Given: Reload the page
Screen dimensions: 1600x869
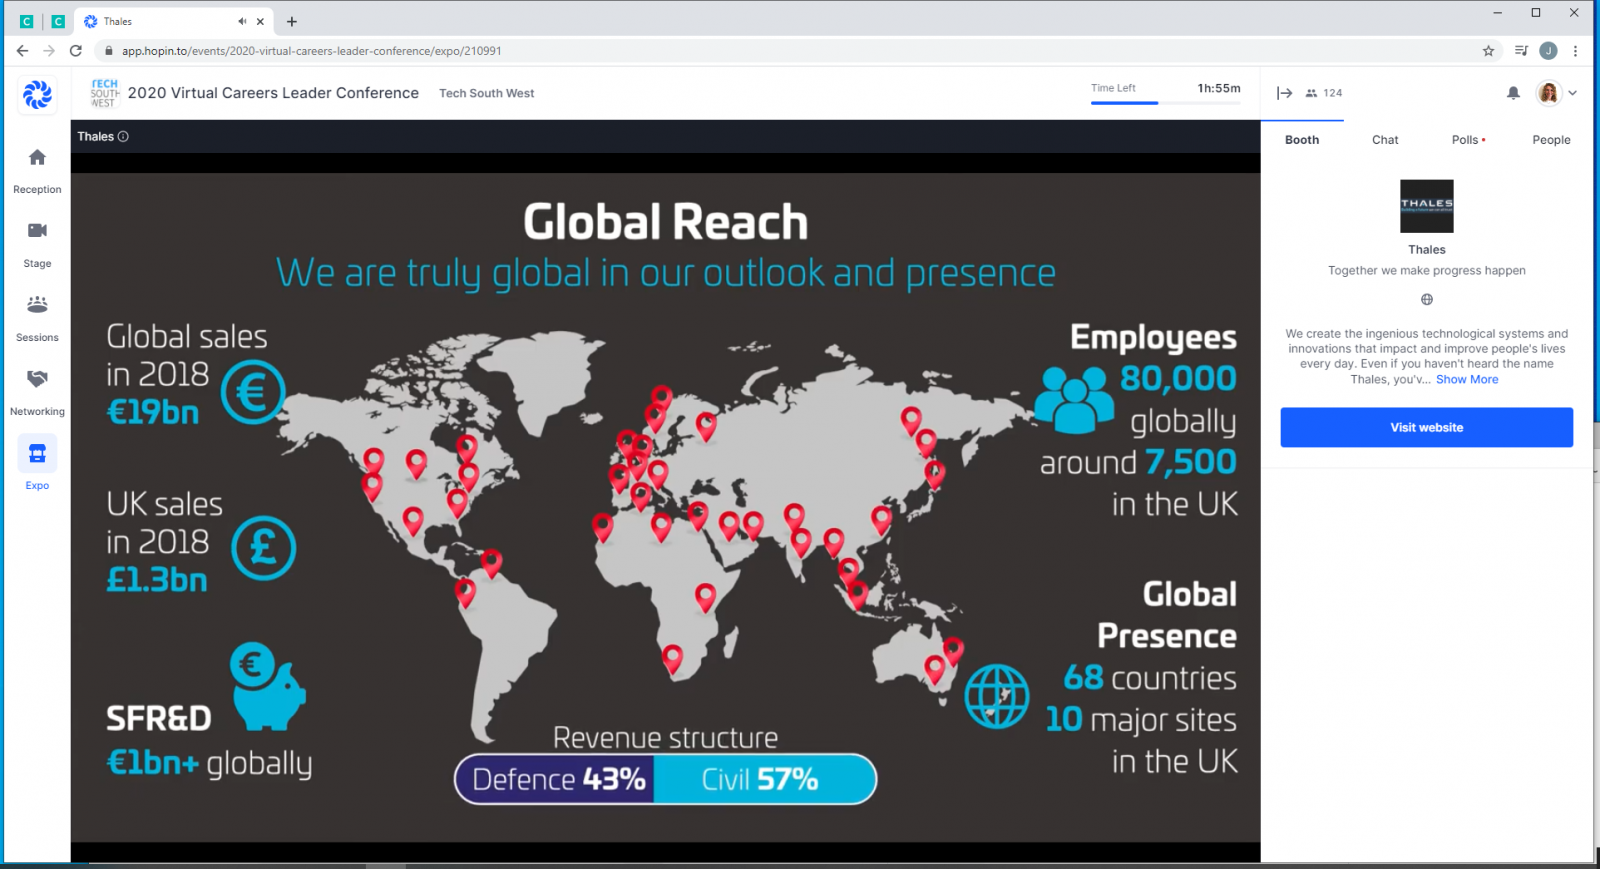Looking at the screenshot, I should tap(76, 51).
